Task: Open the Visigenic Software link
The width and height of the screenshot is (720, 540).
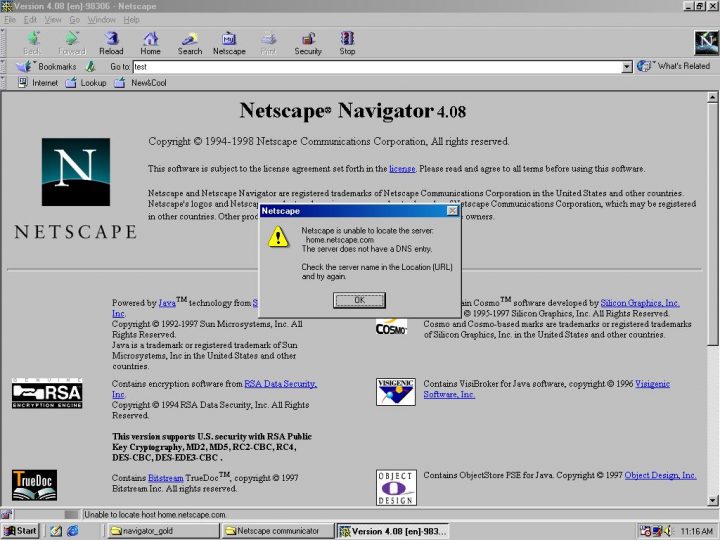Action: (652, 384)
